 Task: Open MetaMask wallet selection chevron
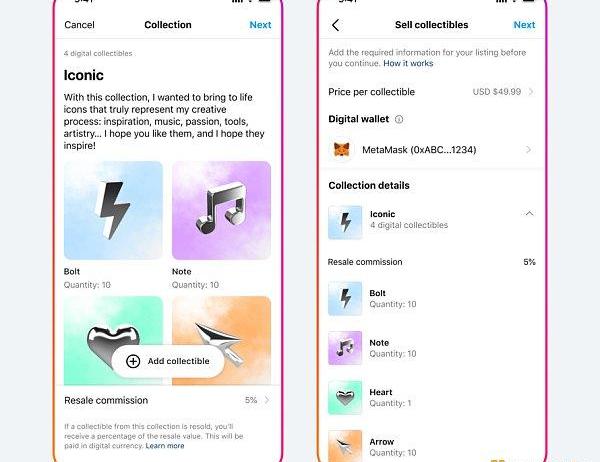tap(528, 150)
